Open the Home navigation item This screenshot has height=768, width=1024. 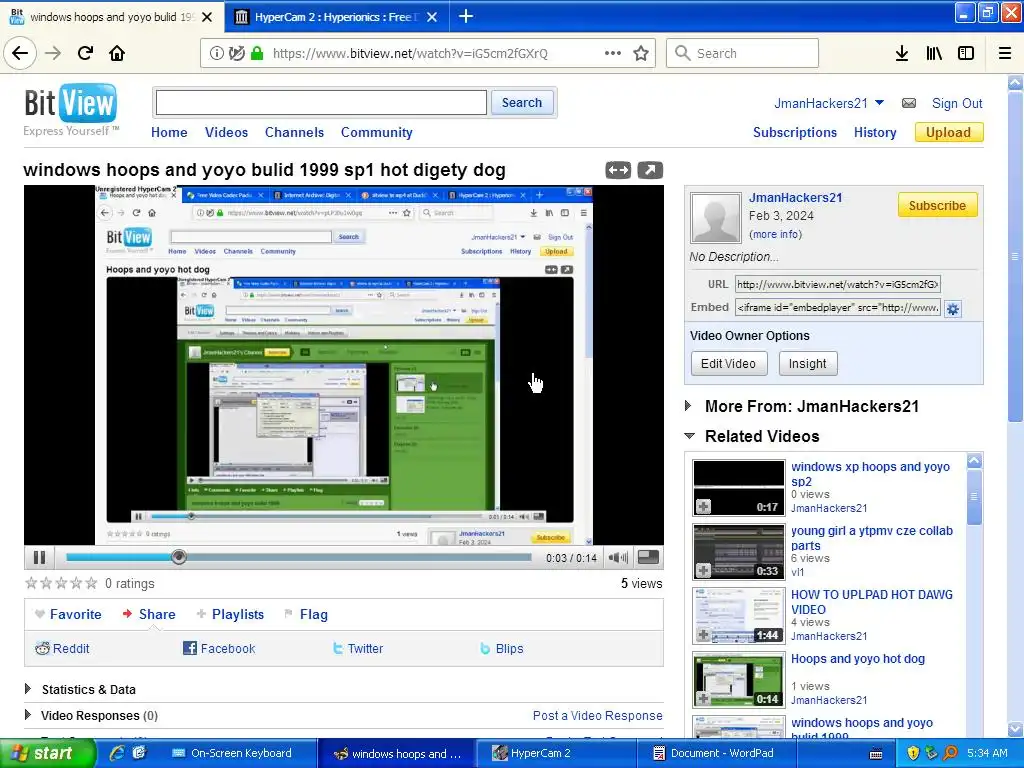169,132
